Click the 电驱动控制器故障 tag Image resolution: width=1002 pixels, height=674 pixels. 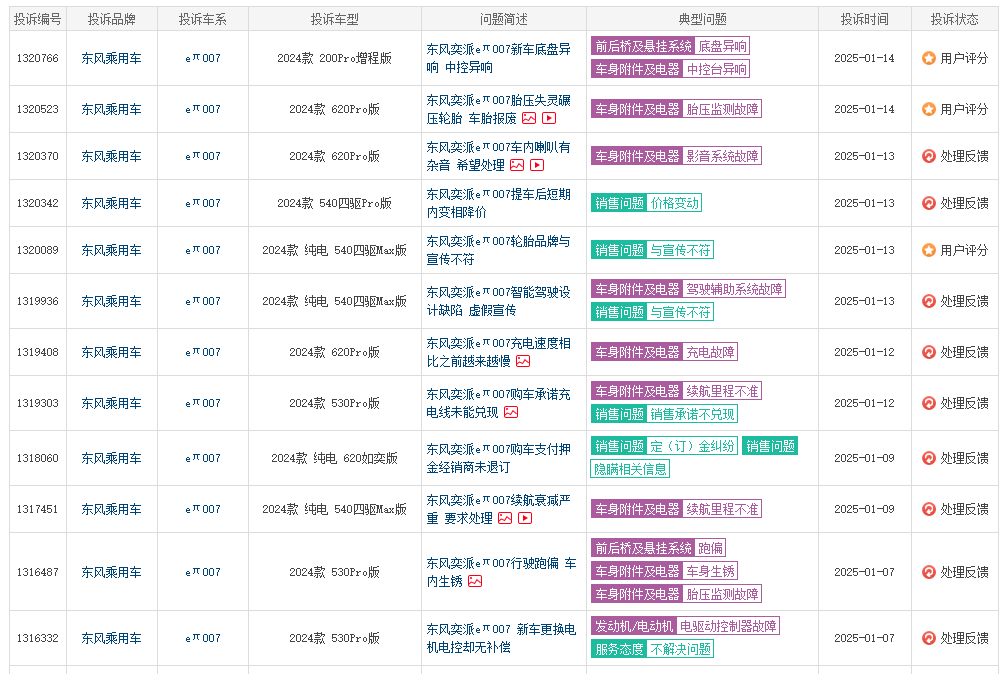click(728, 626)
